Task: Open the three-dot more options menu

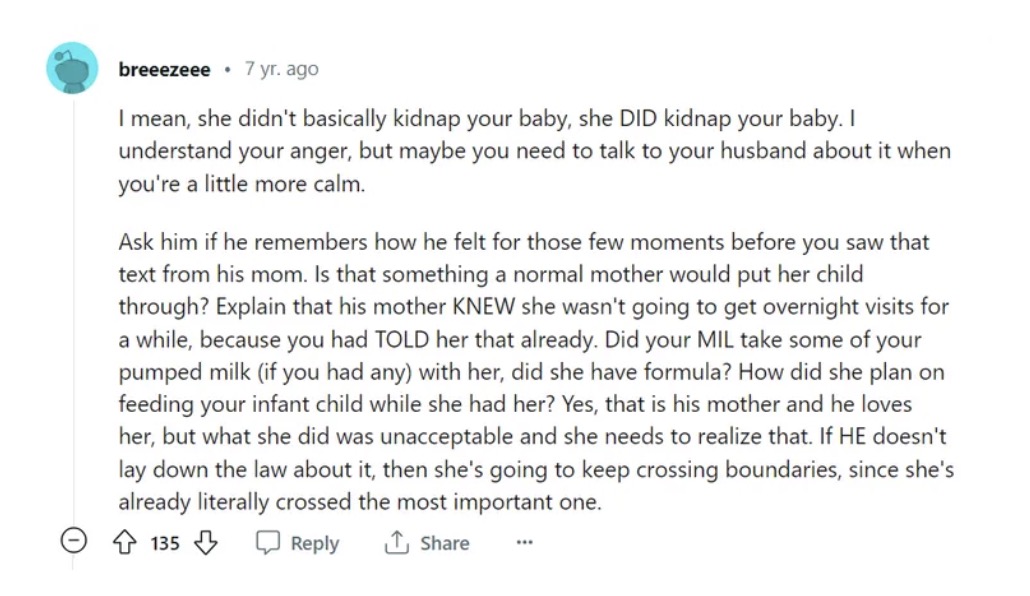Action: 524,543
